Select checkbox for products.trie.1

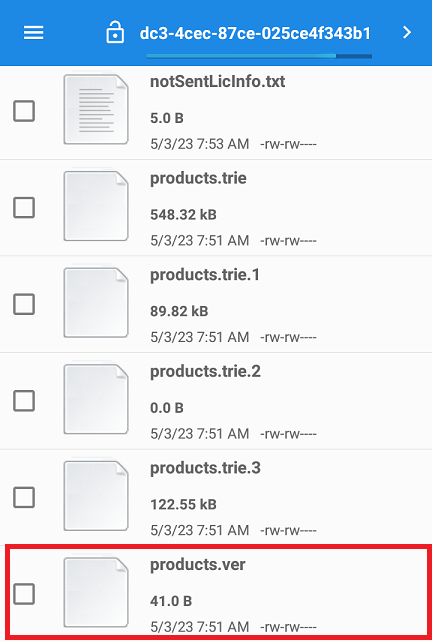[24, 304]
